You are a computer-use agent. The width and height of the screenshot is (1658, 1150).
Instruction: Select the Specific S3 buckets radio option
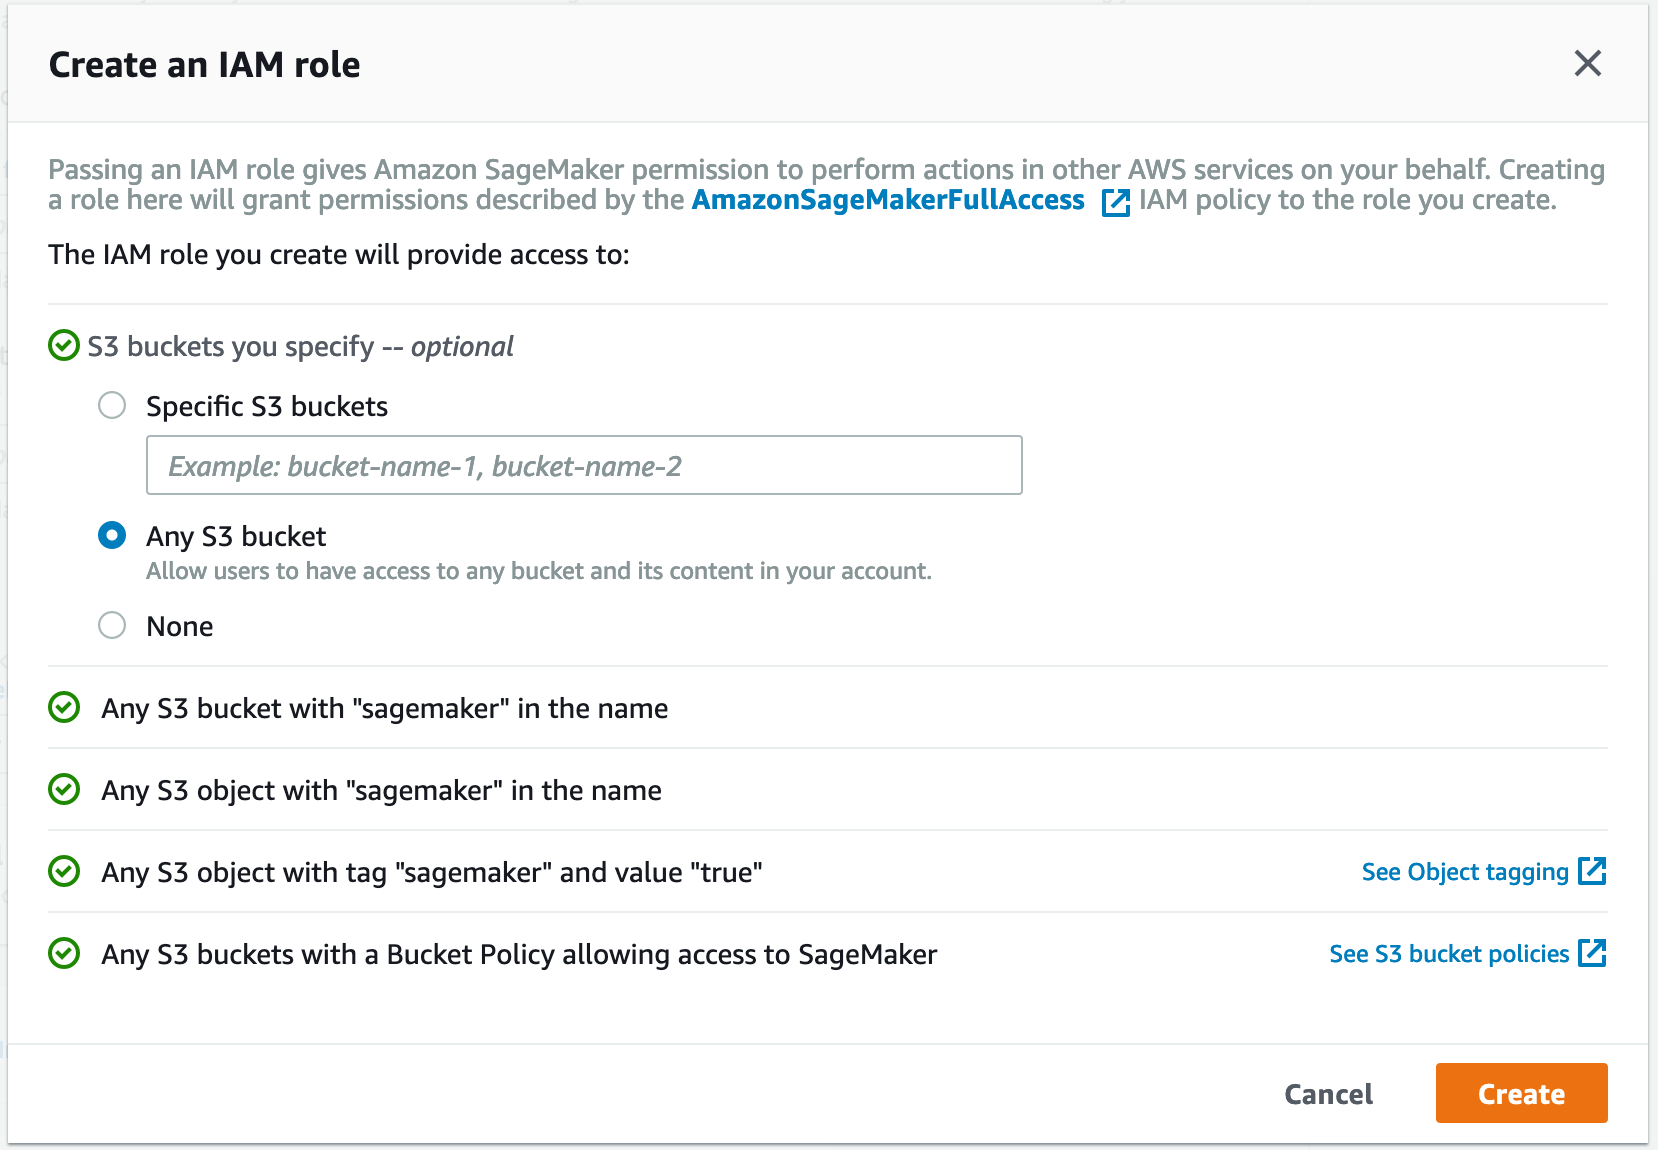(112, 405)
